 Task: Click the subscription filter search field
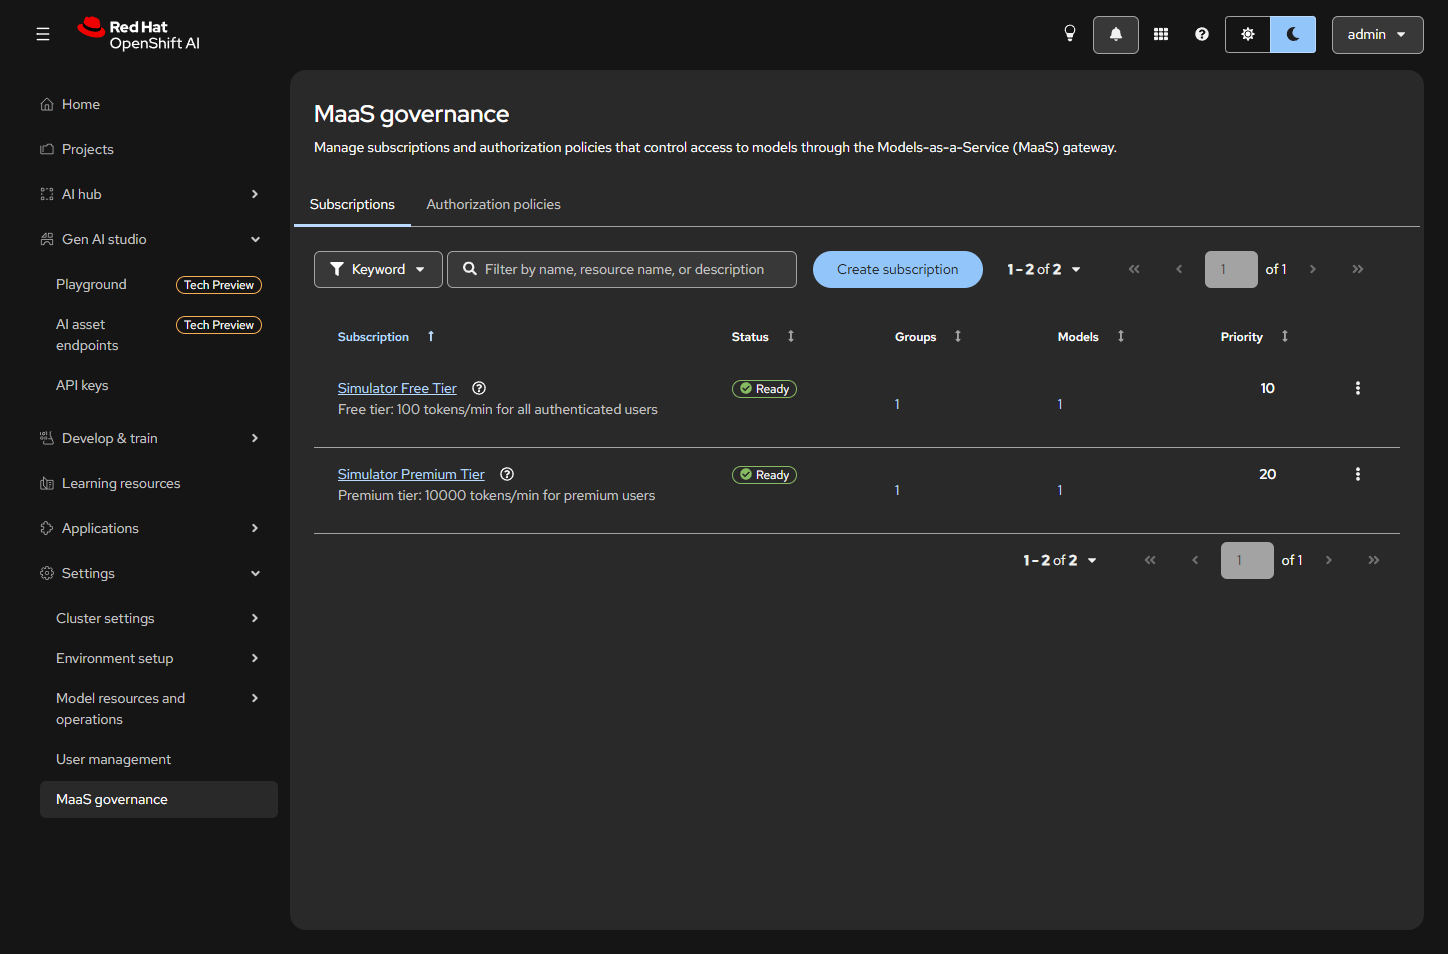pyautogui.click(x=622, y=269)
